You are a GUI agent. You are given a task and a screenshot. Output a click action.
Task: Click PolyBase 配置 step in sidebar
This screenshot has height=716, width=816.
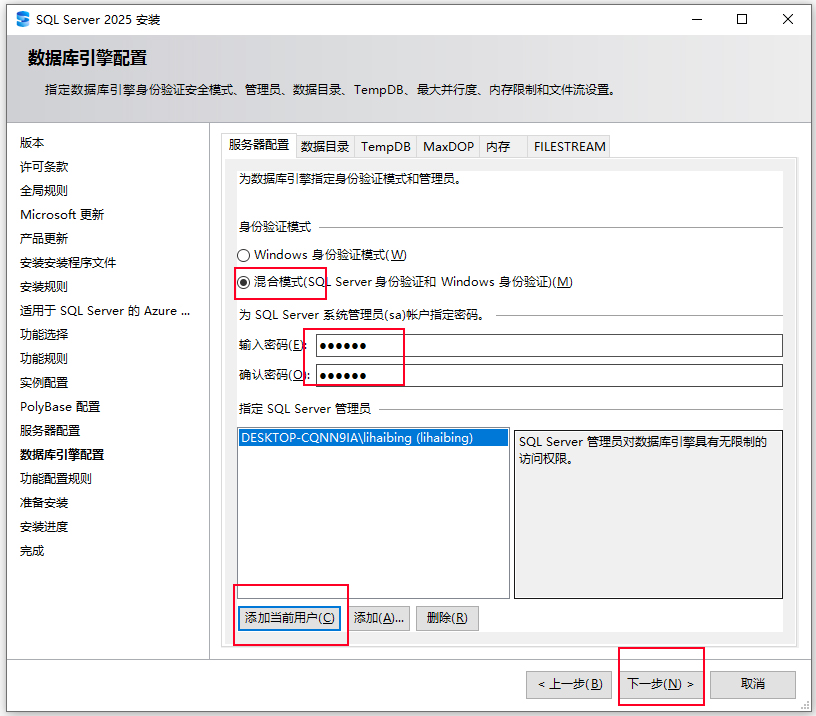tap(60, 406)
